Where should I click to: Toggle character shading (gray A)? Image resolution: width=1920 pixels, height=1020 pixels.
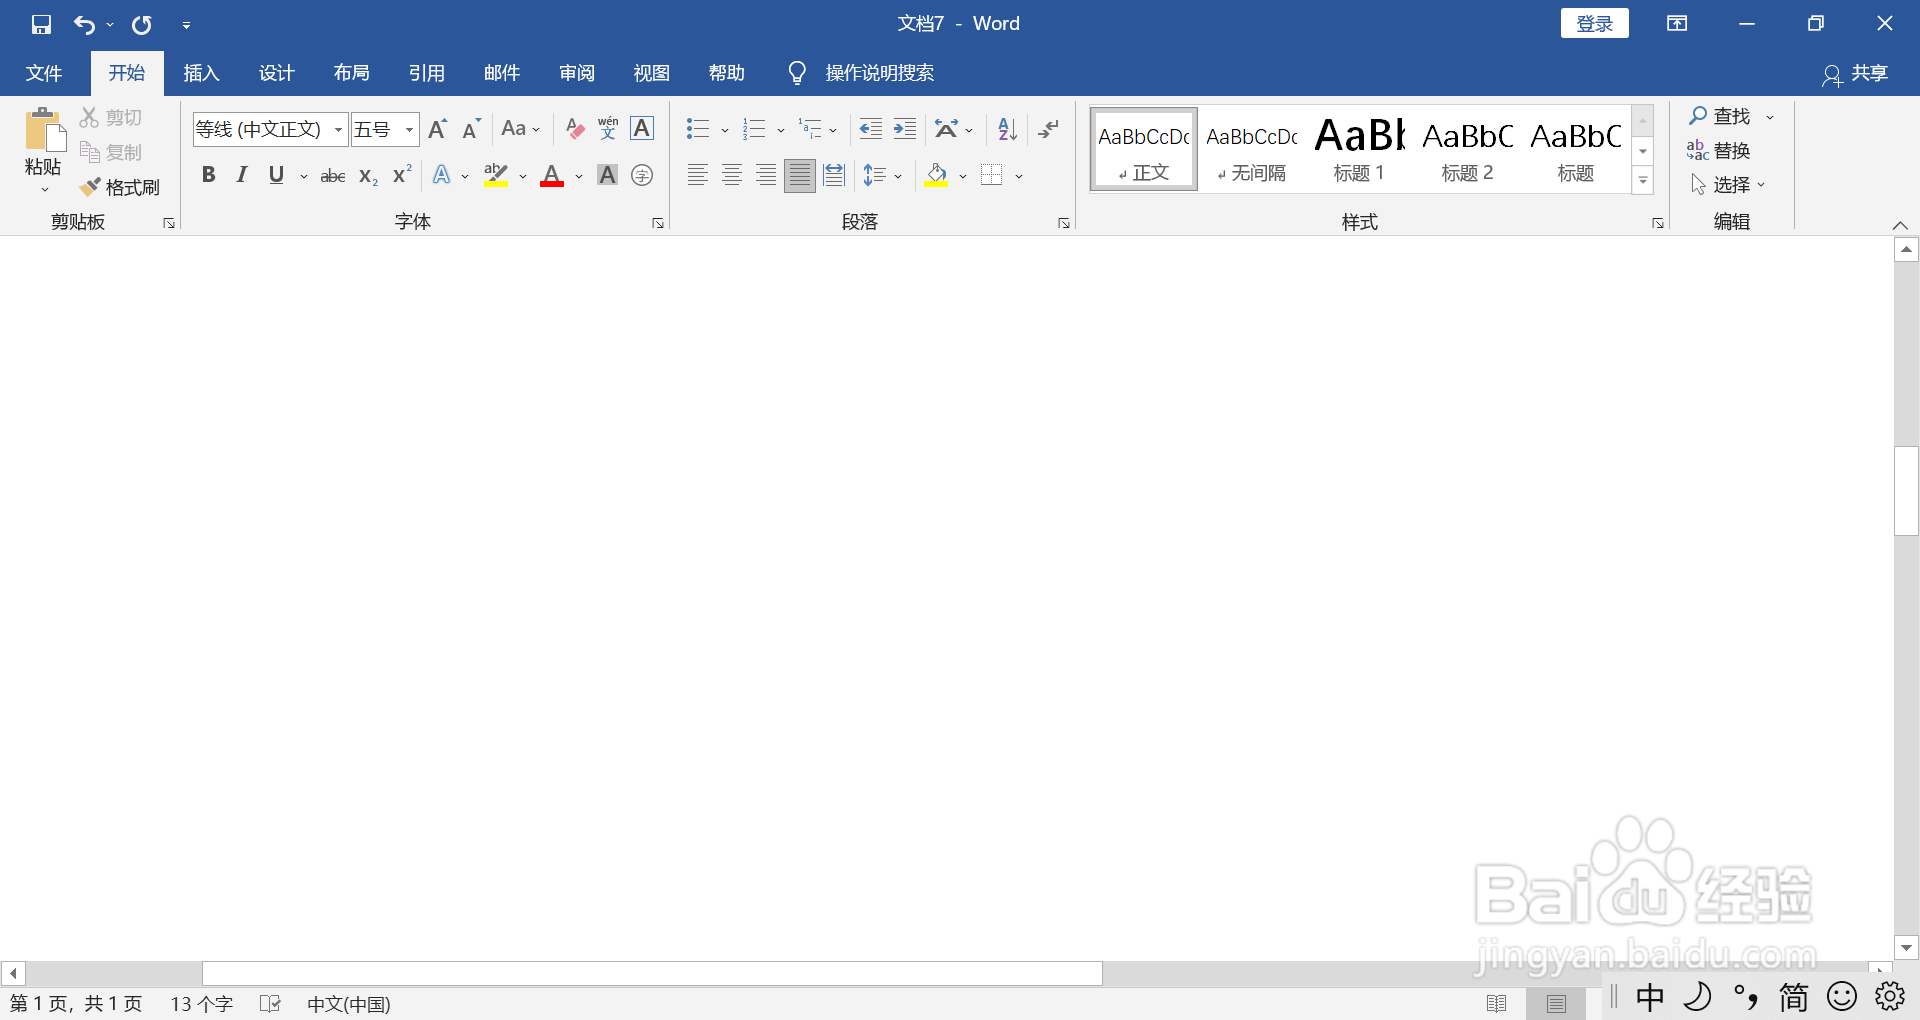(x=607, y=176)
